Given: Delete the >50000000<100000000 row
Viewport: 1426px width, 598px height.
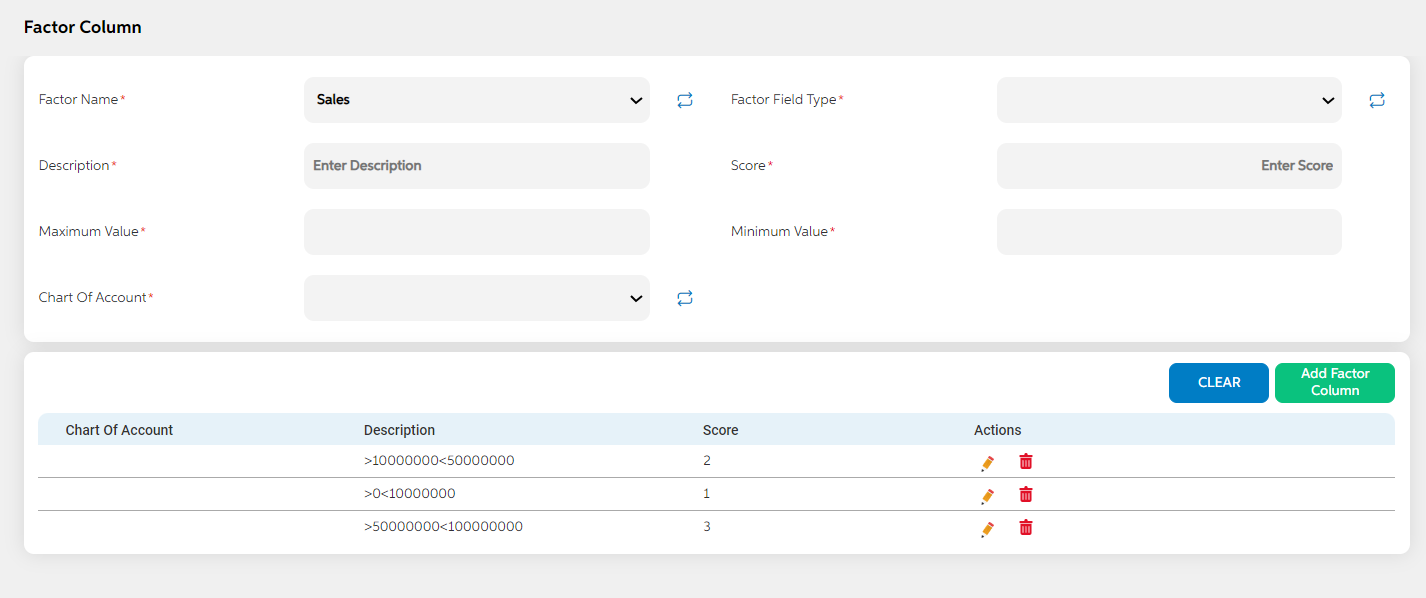Looking at the screenshot, I should (x=1026, y=527).
